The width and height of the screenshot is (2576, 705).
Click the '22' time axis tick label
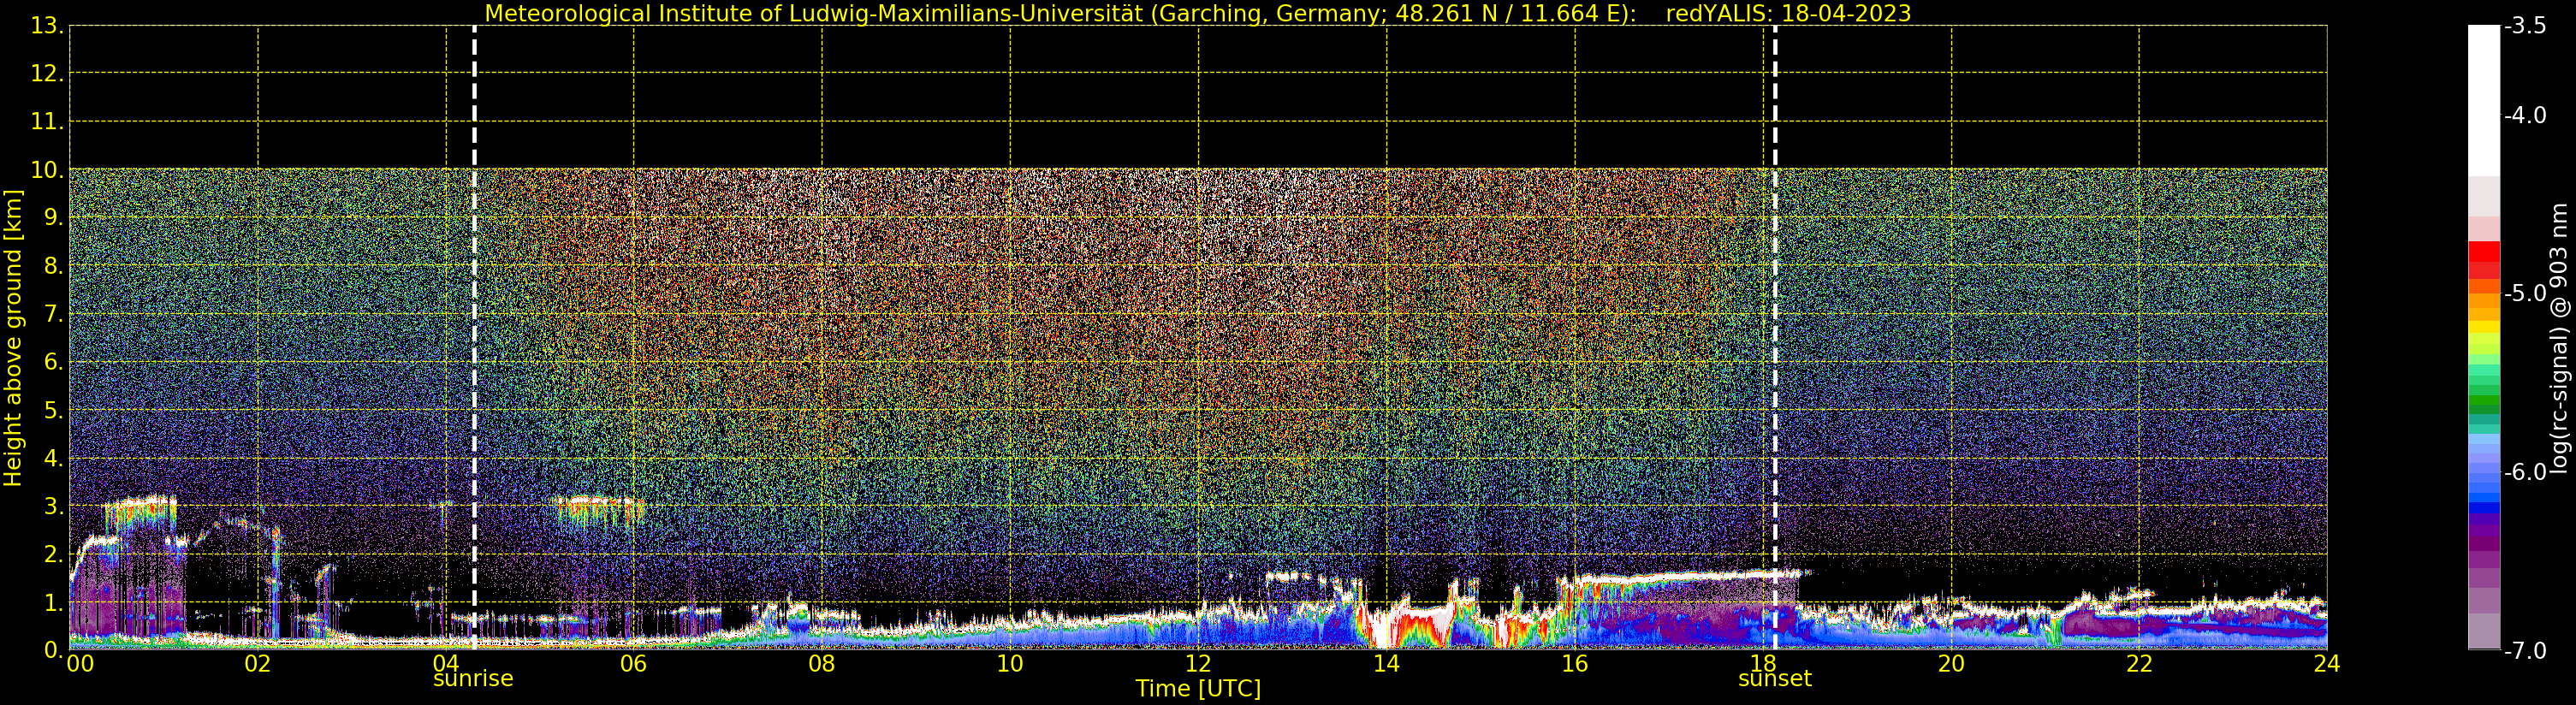pos(2139,663)
